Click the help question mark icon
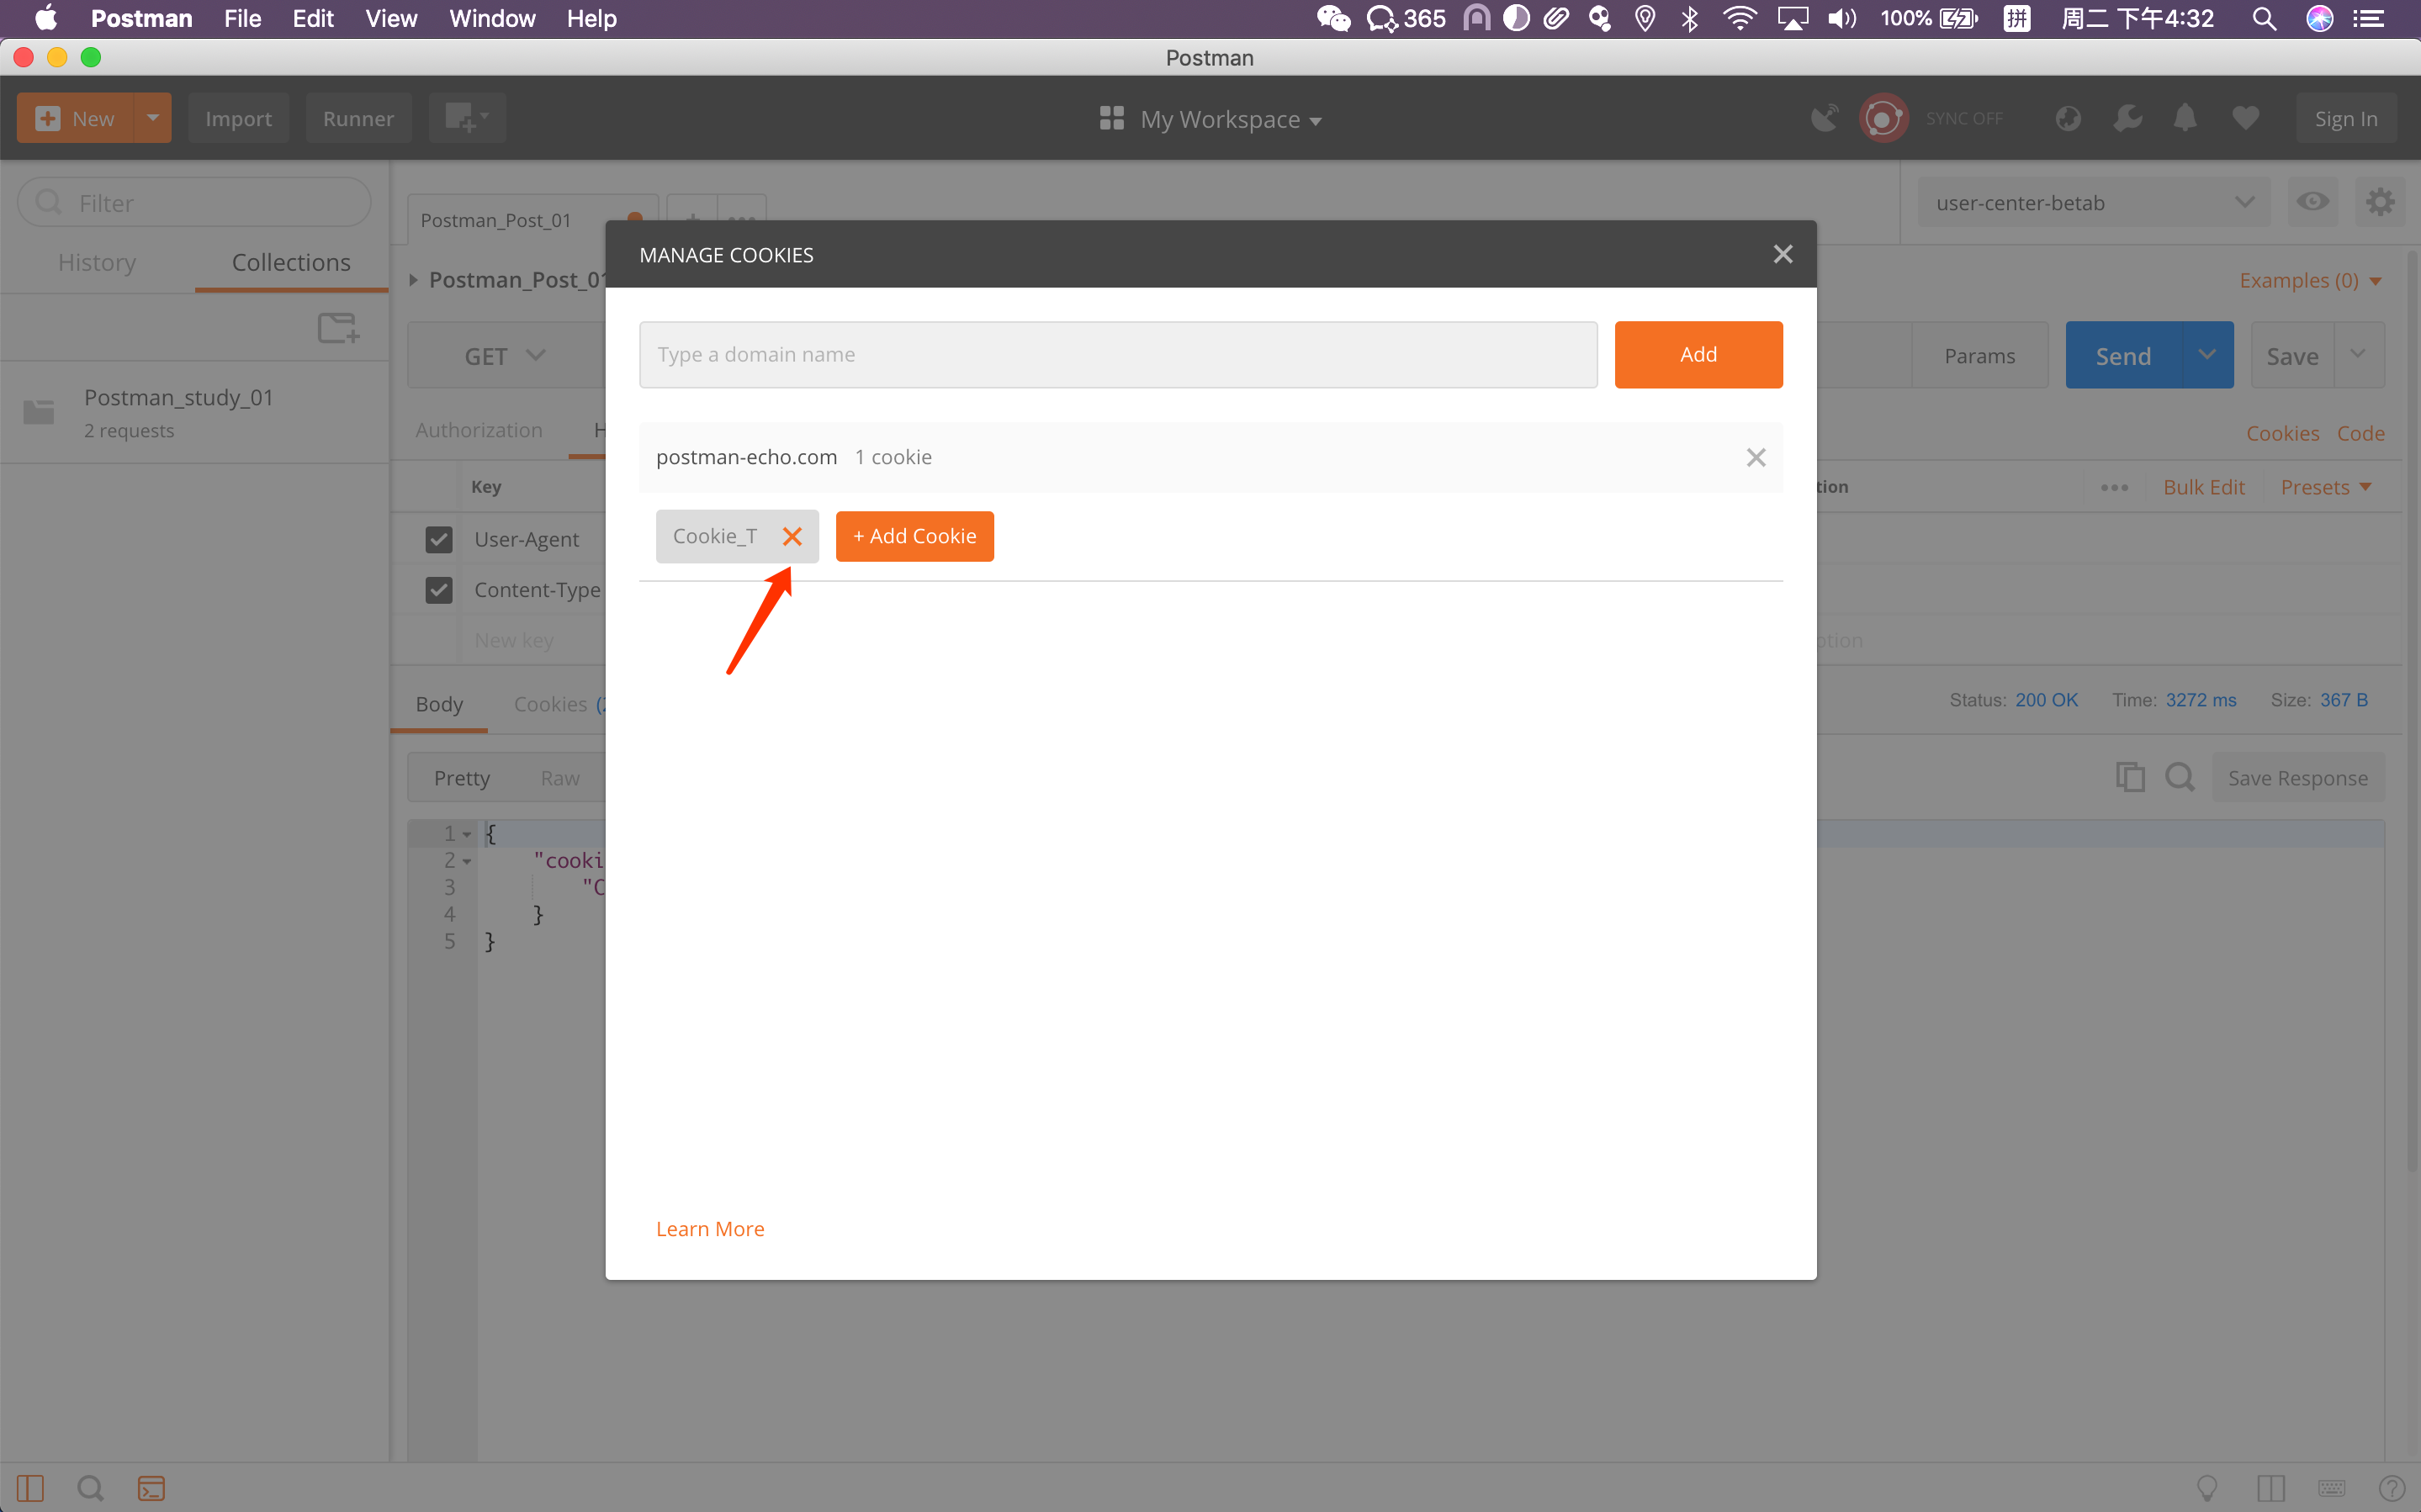2421x1512 pixels. coord(2391,1488)
